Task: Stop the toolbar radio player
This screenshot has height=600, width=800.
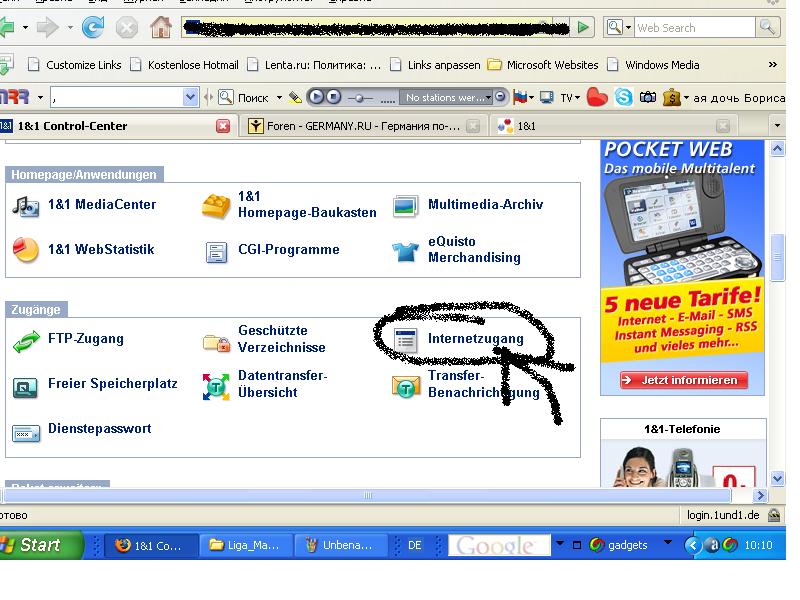Action: pyautogui.click(x=333, y=96)
